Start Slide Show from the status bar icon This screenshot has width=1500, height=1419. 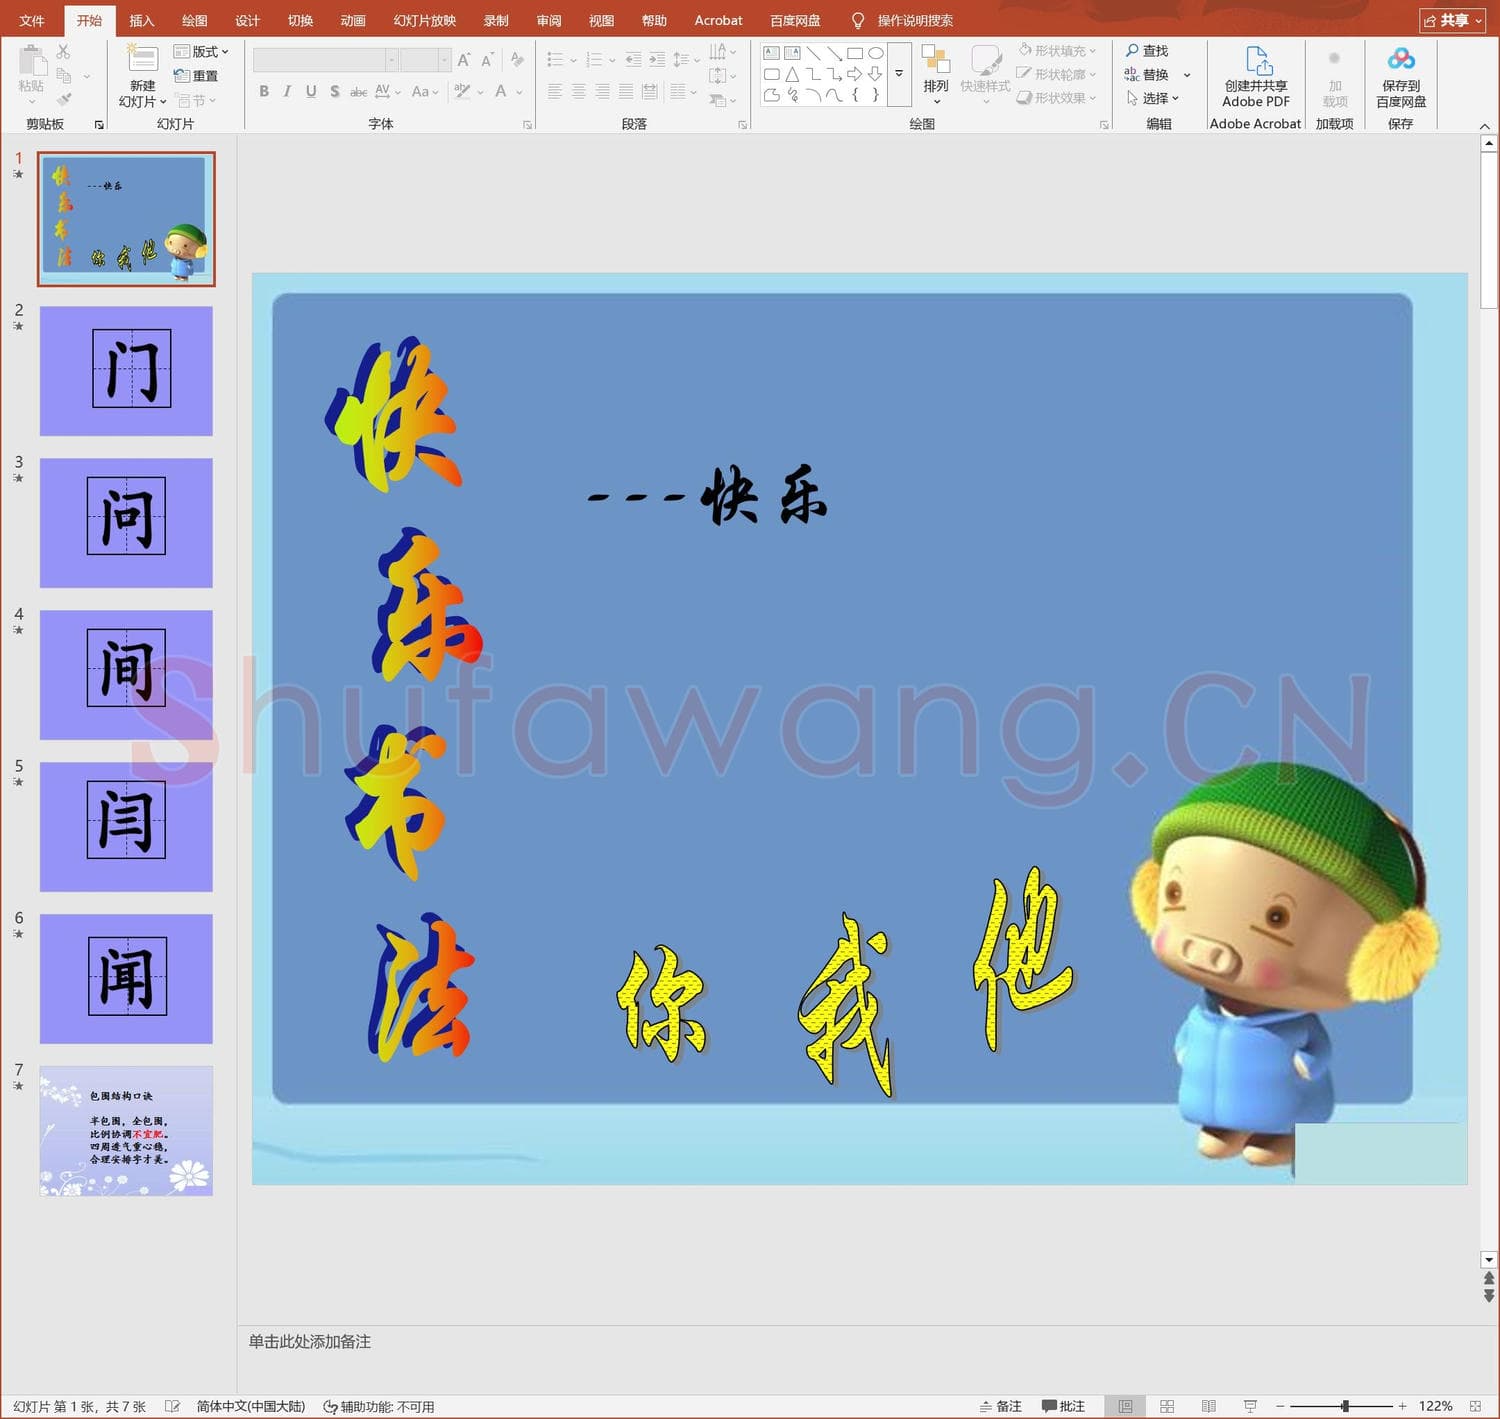[1250, 1406]
